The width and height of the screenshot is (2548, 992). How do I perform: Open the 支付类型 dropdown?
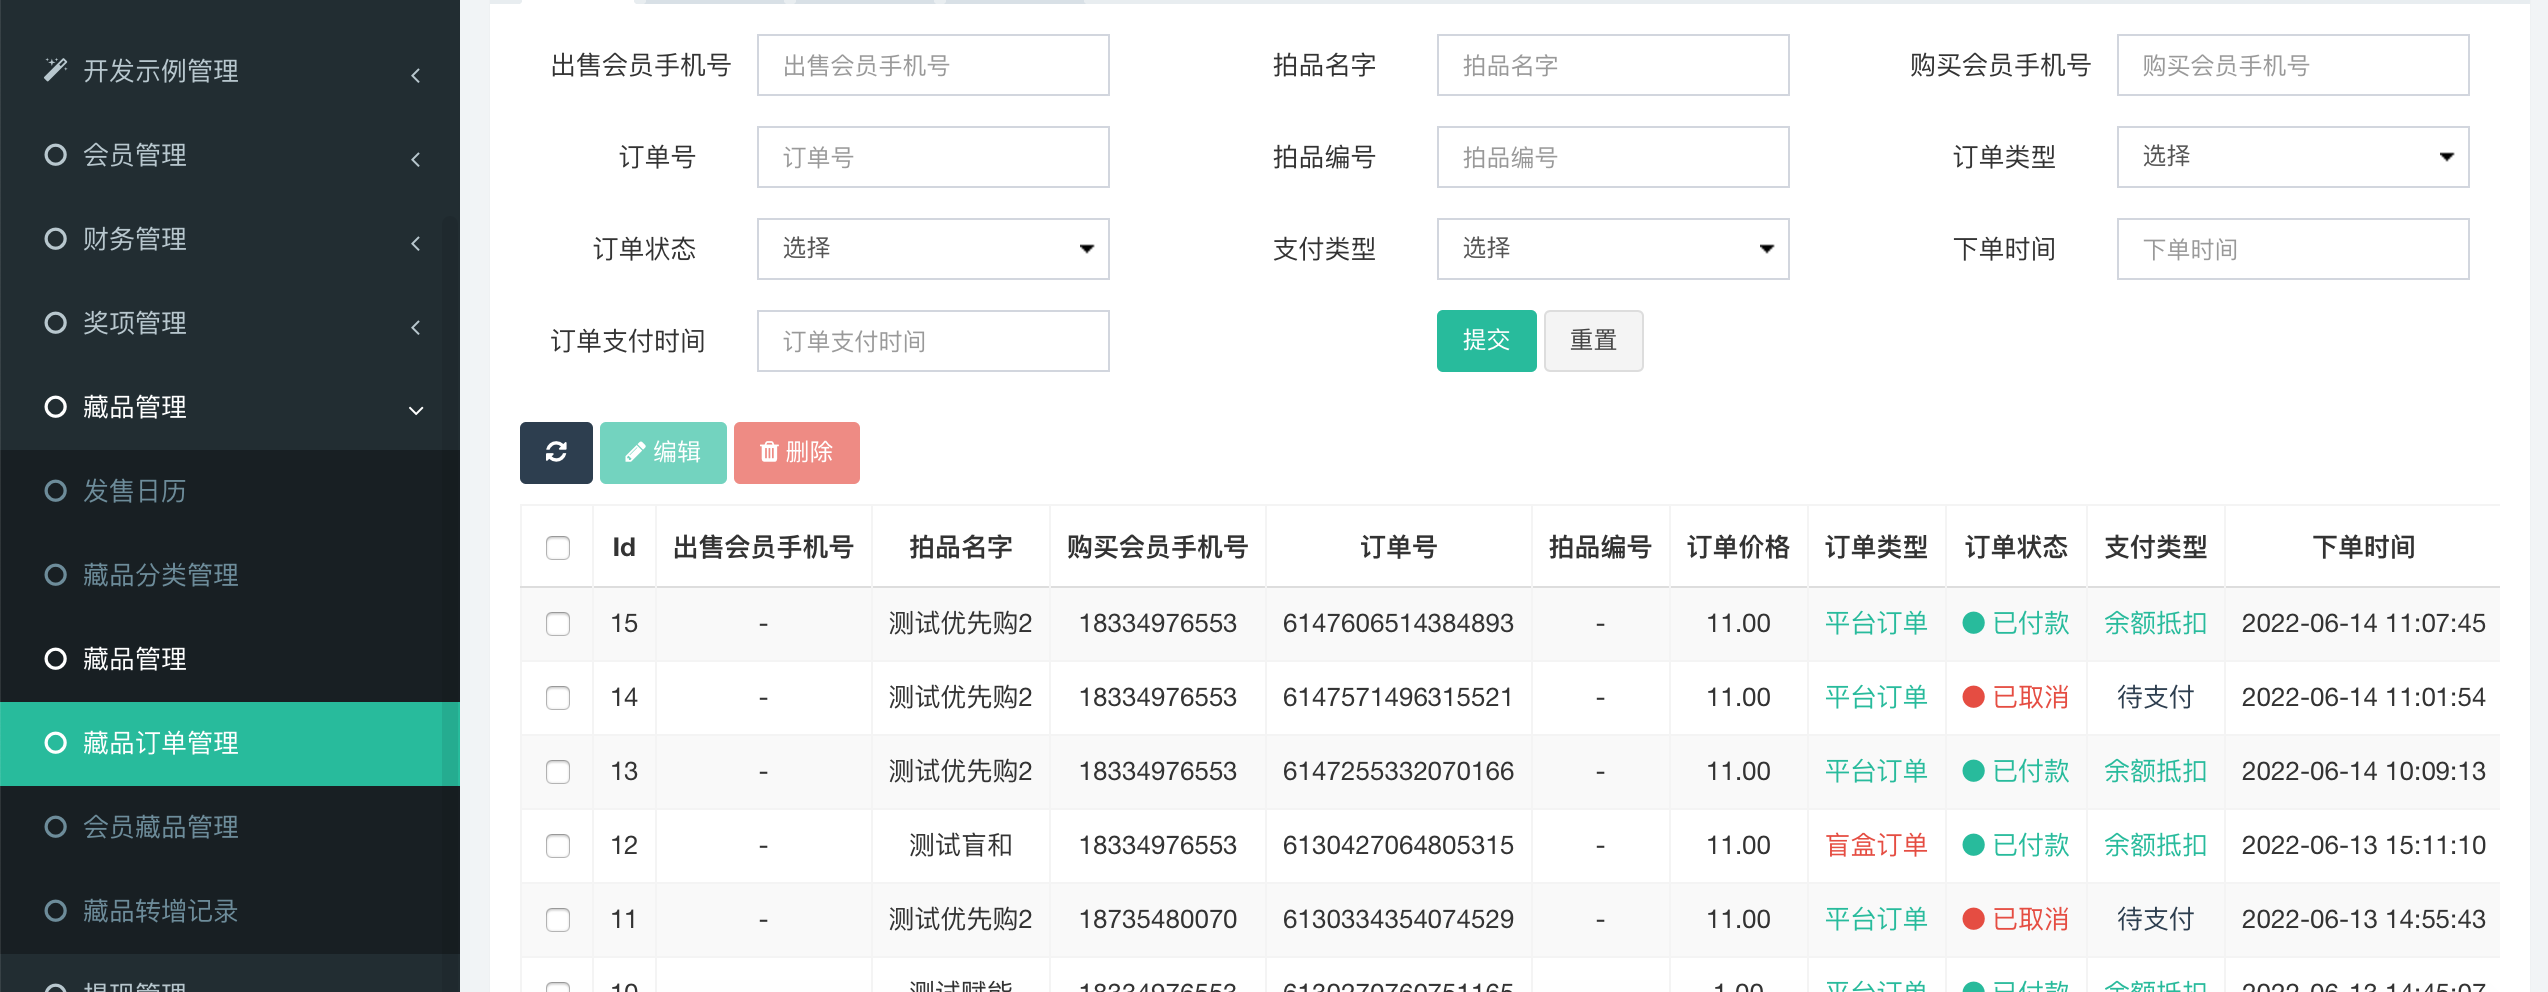pos(1613,249)
